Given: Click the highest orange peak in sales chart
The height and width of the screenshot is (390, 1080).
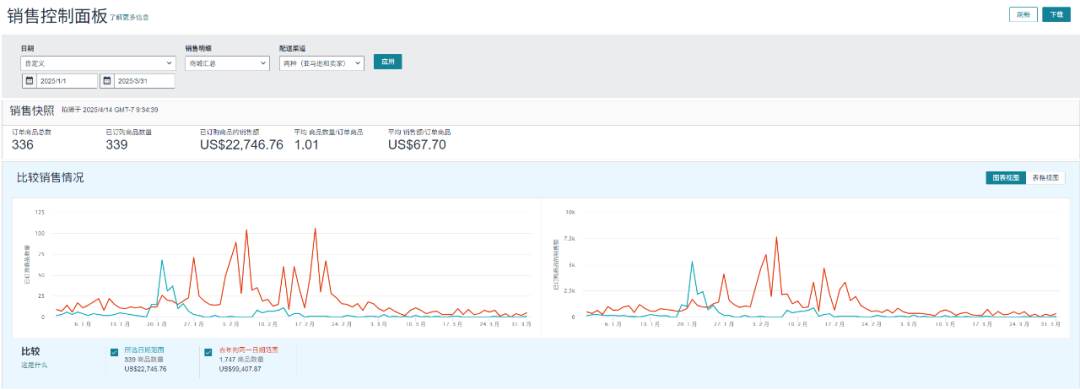Looking at the screenshot, I should pyautogui.click(x=776, y=238).
